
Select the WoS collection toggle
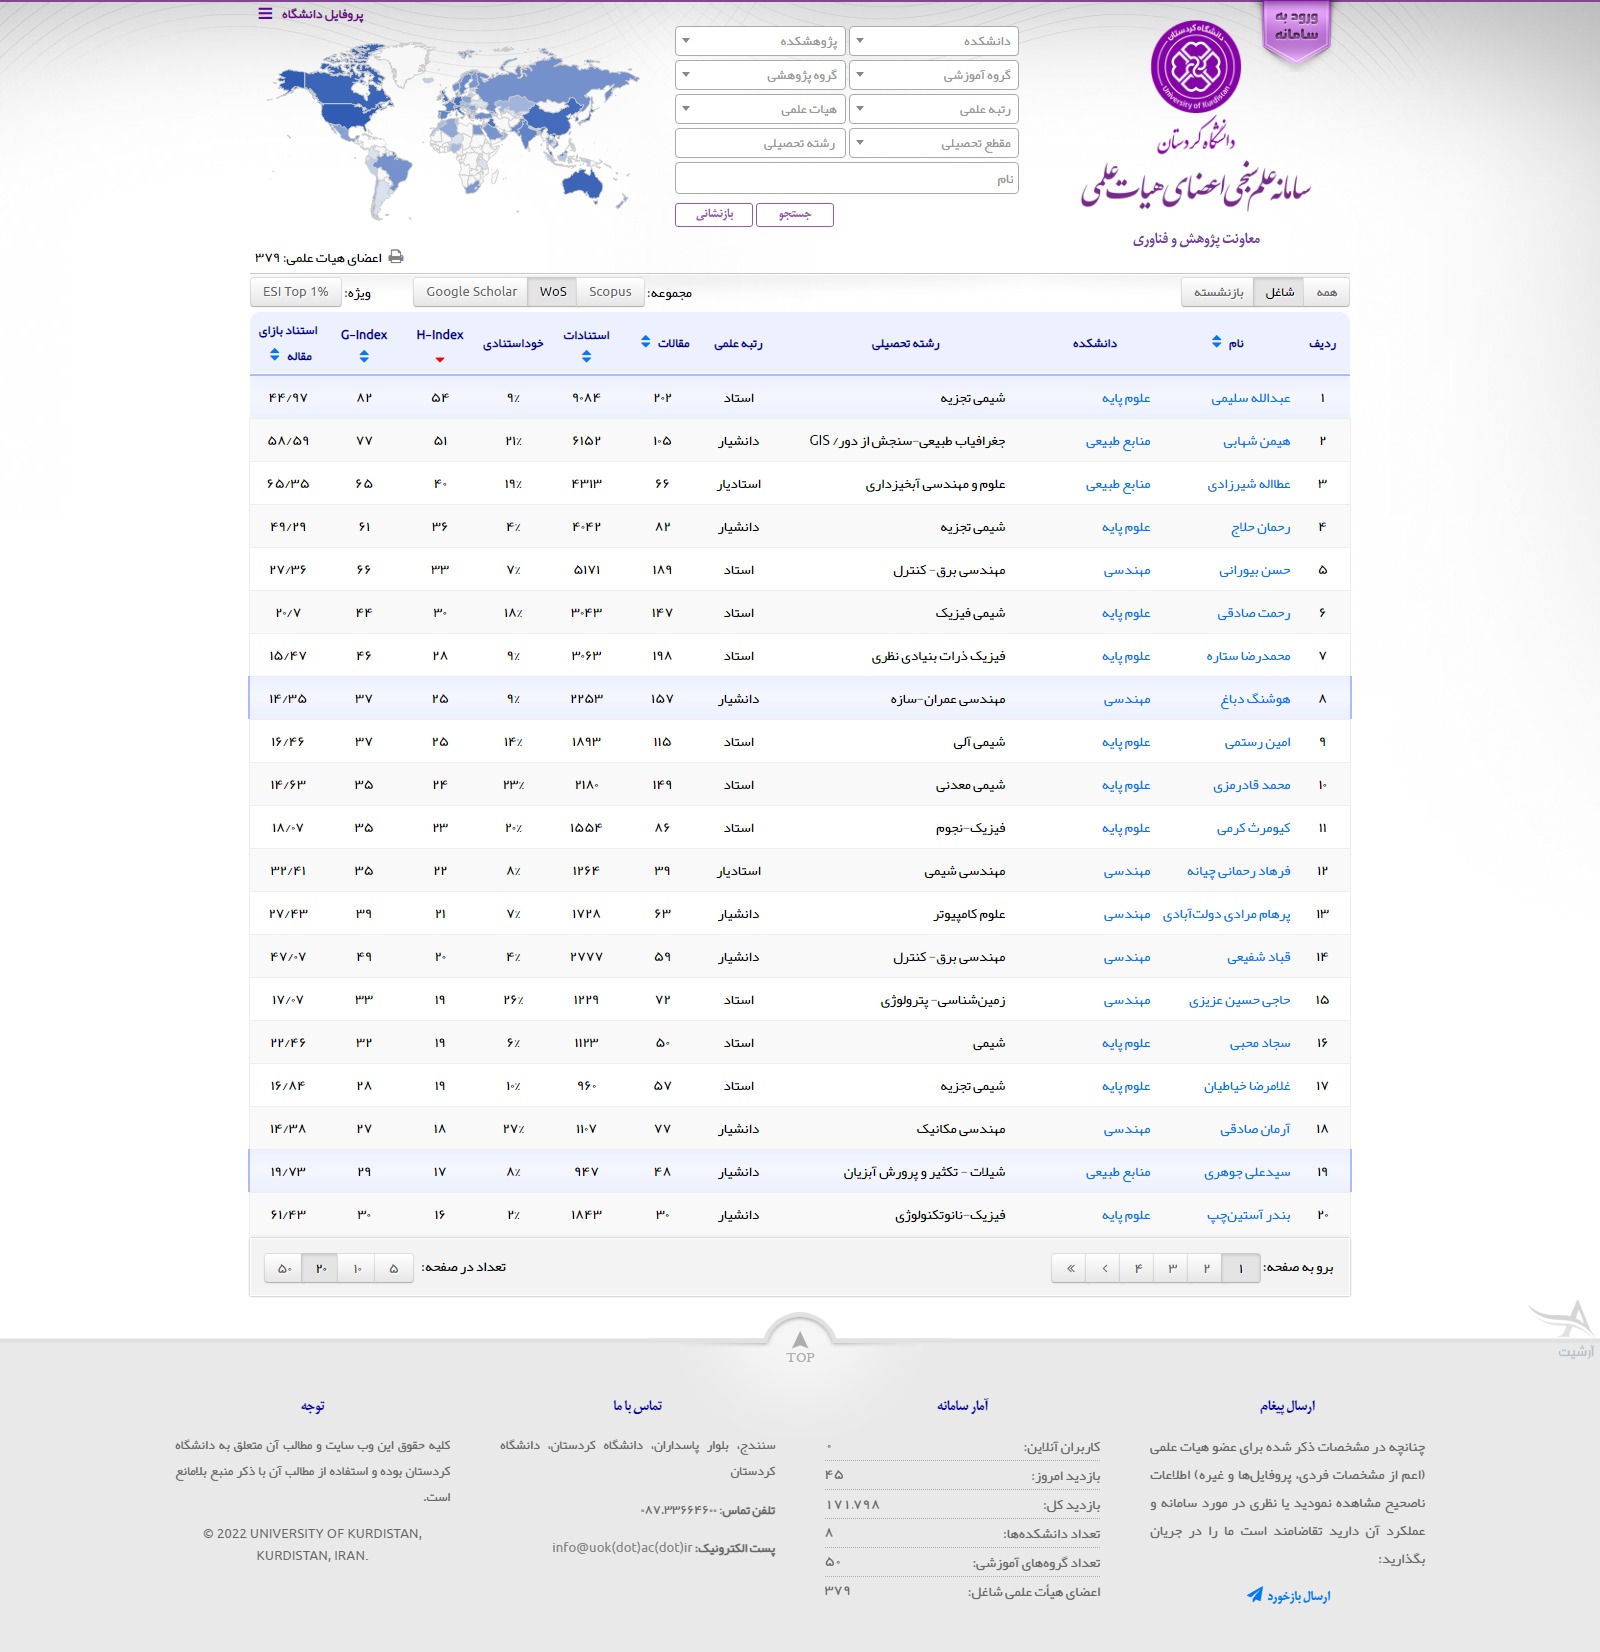tap(552, 292)
